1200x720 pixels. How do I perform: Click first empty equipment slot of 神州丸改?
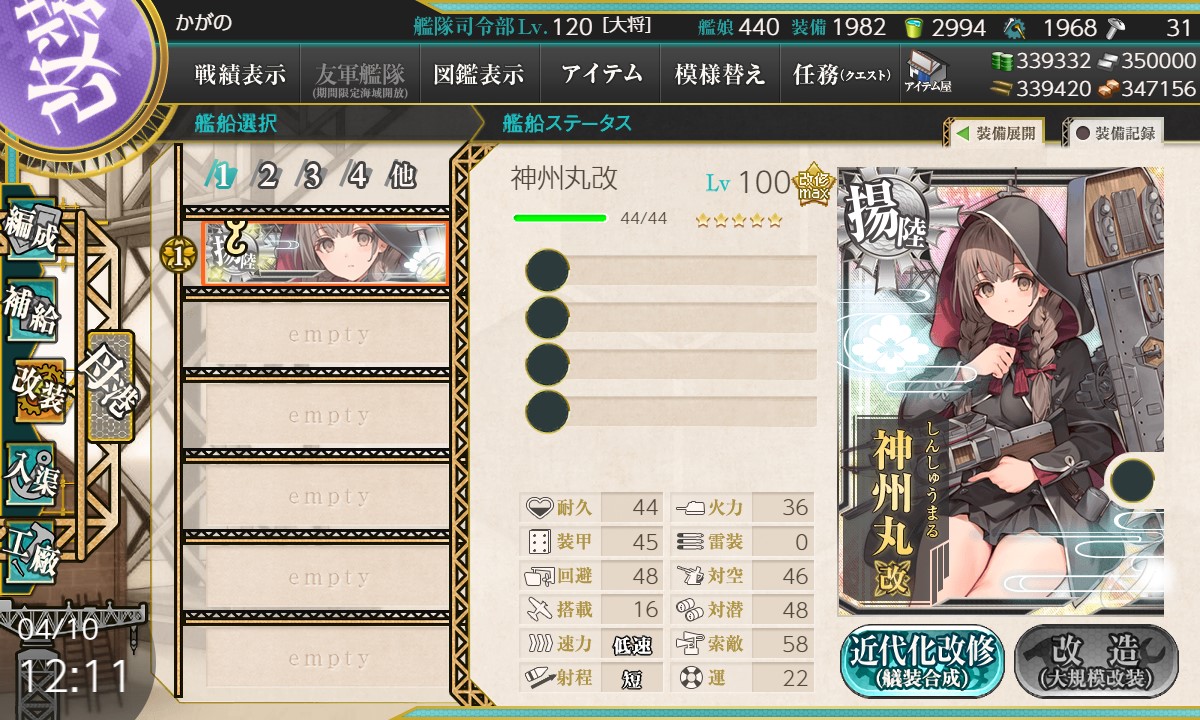click(672, 271)
